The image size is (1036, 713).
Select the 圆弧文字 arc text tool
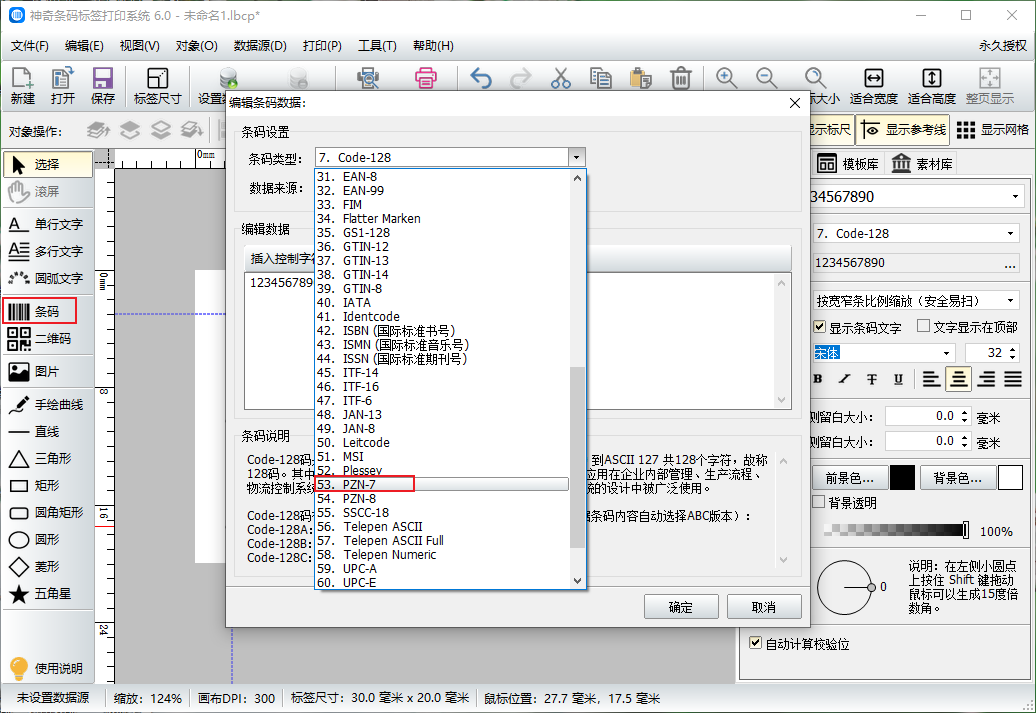click(48, 278)
